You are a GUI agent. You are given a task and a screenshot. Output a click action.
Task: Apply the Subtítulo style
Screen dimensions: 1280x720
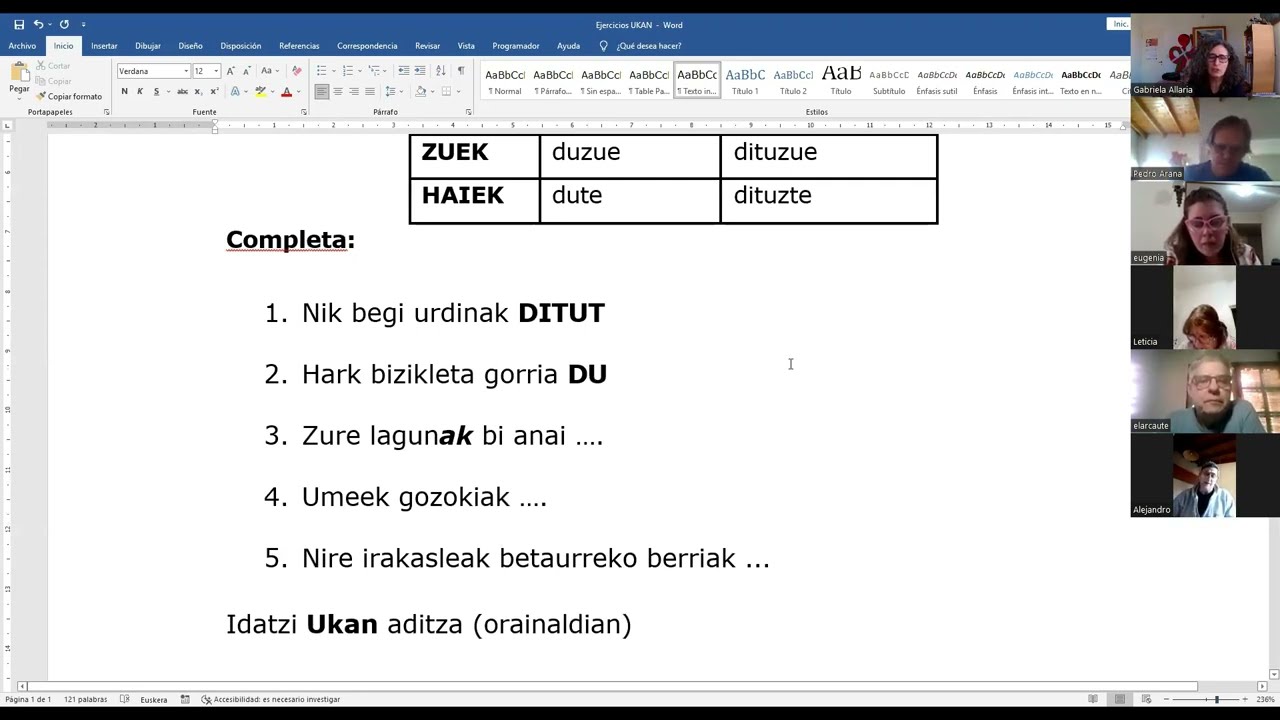[x=889, y=81]
